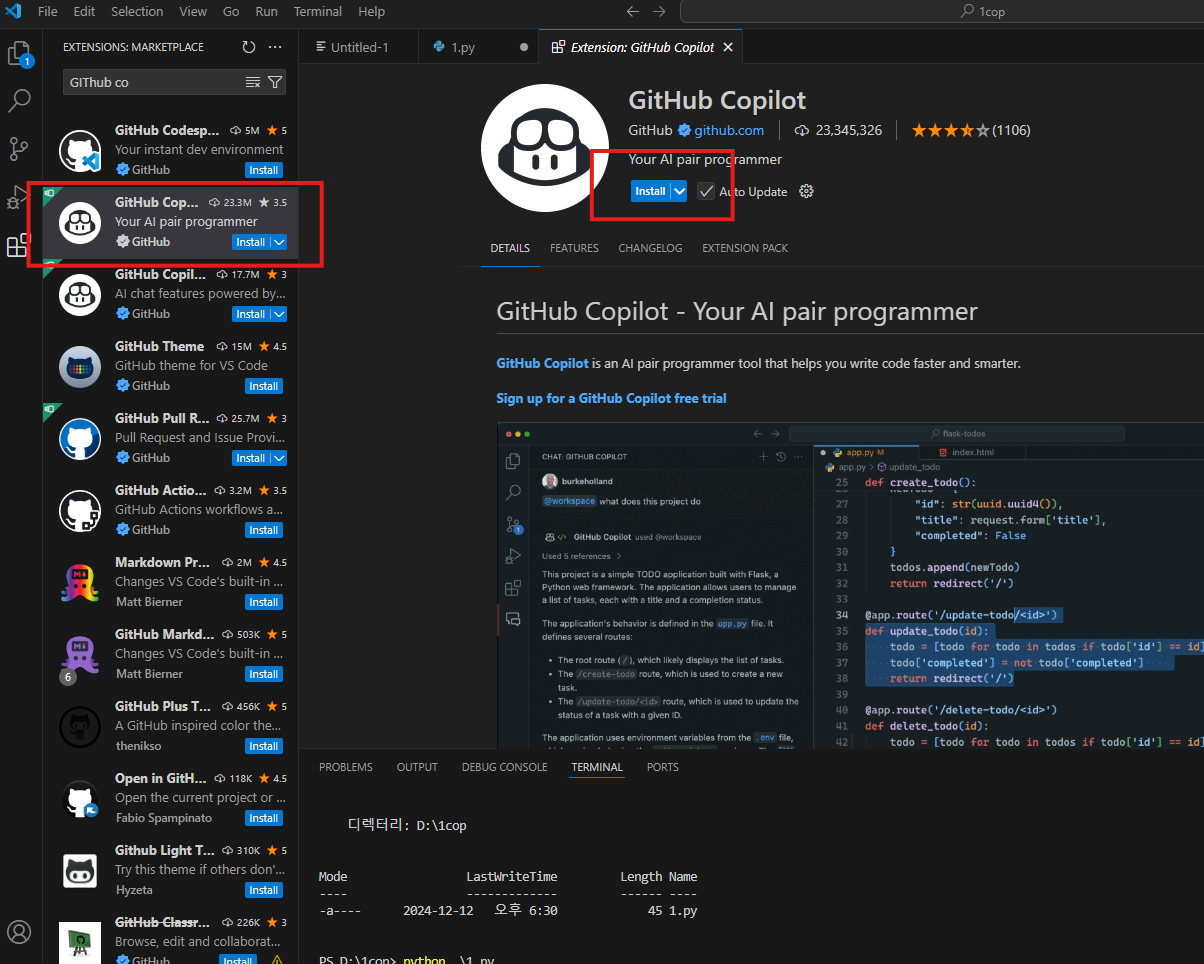Click GitHub Codespaces extension icon
Screen dimensions: 1204x964
(80, 151)
